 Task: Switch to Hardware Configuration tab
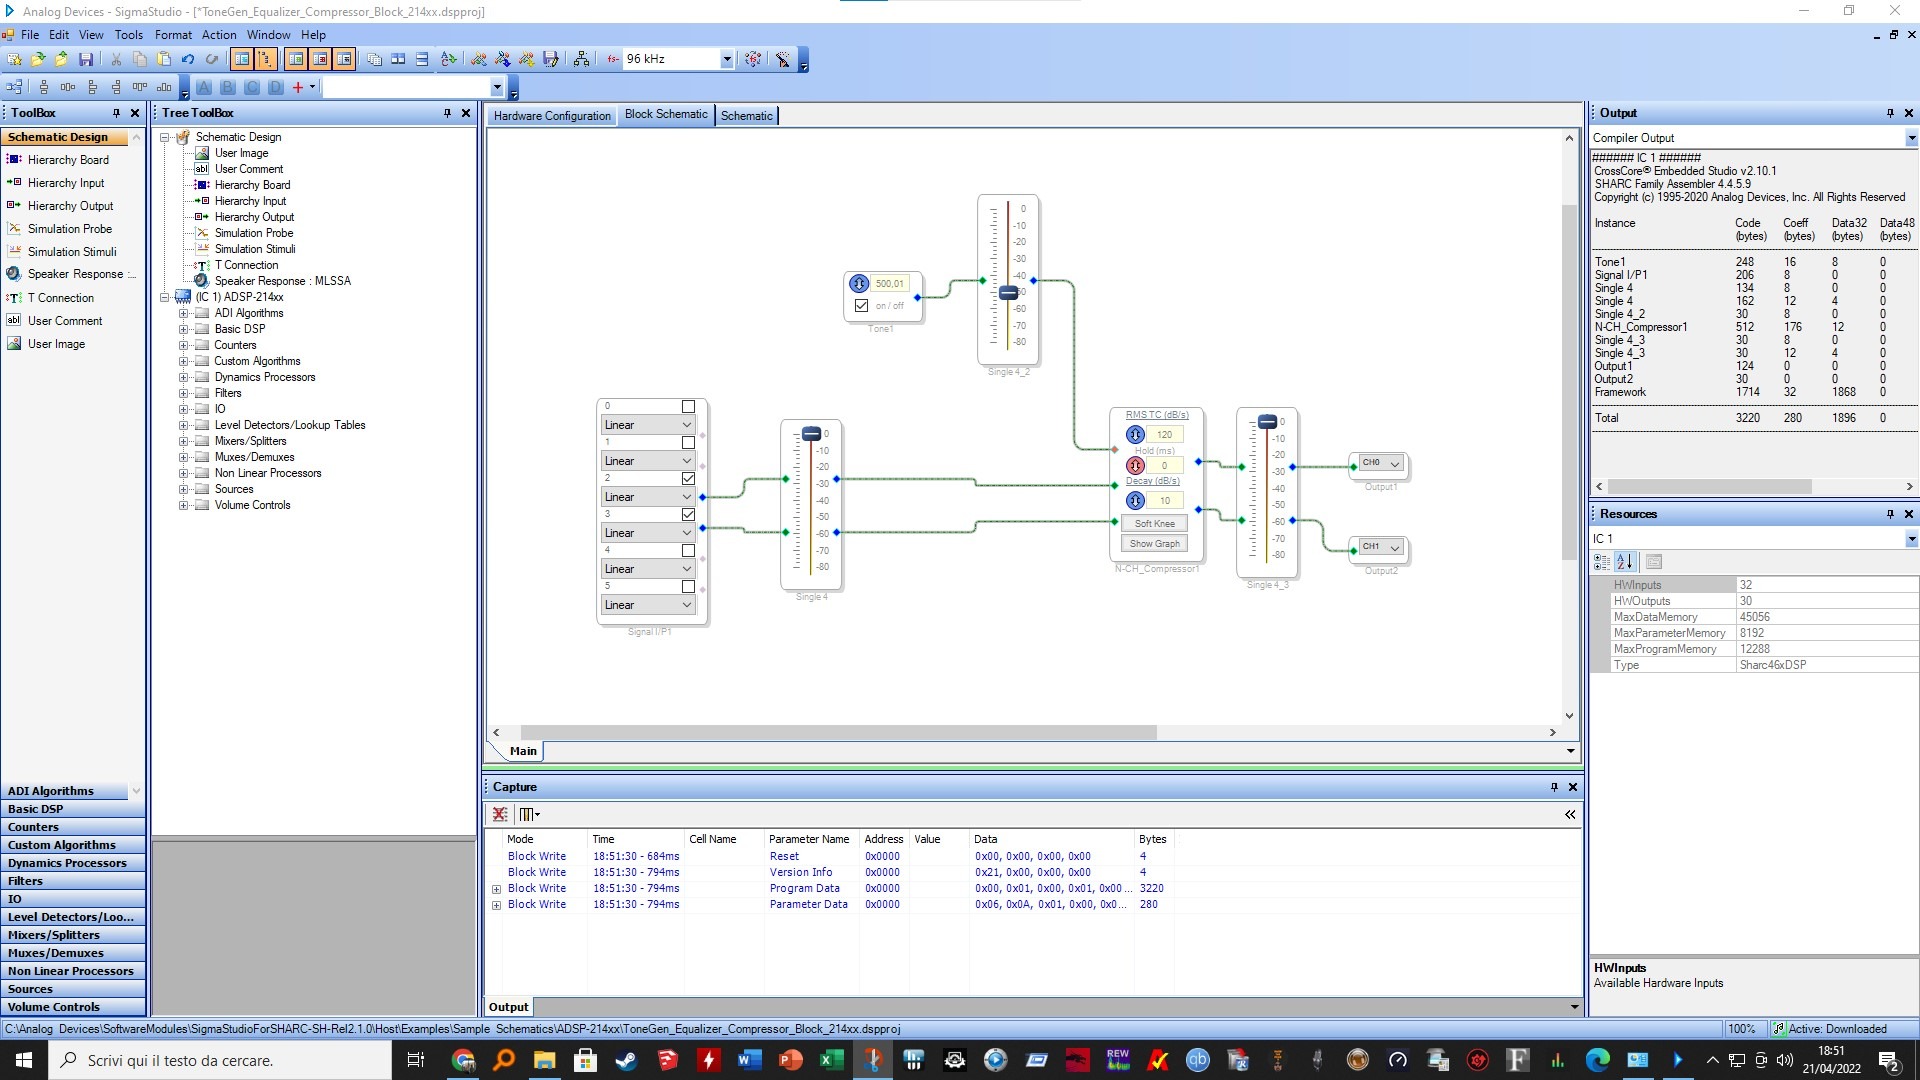[552, 116]
